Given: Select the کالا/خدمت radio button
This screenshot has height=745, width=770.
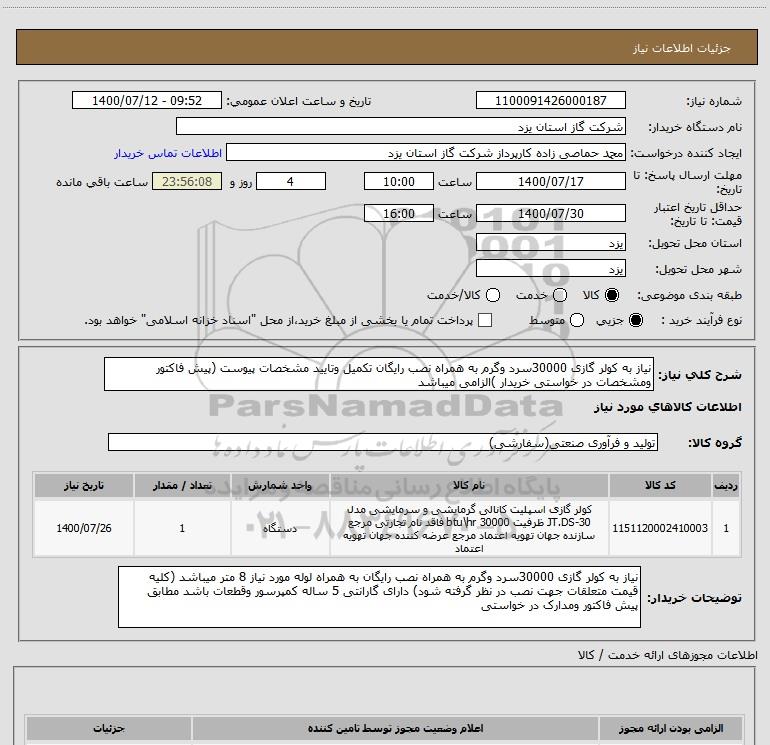Looking at the screenshot, I should 493,295.
